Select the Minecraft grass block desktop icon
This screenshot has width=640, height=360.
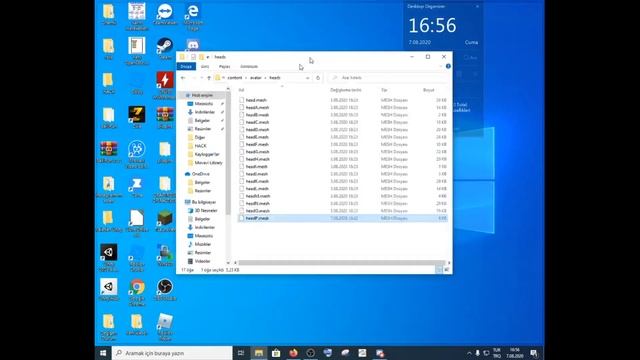click(165, 221)
